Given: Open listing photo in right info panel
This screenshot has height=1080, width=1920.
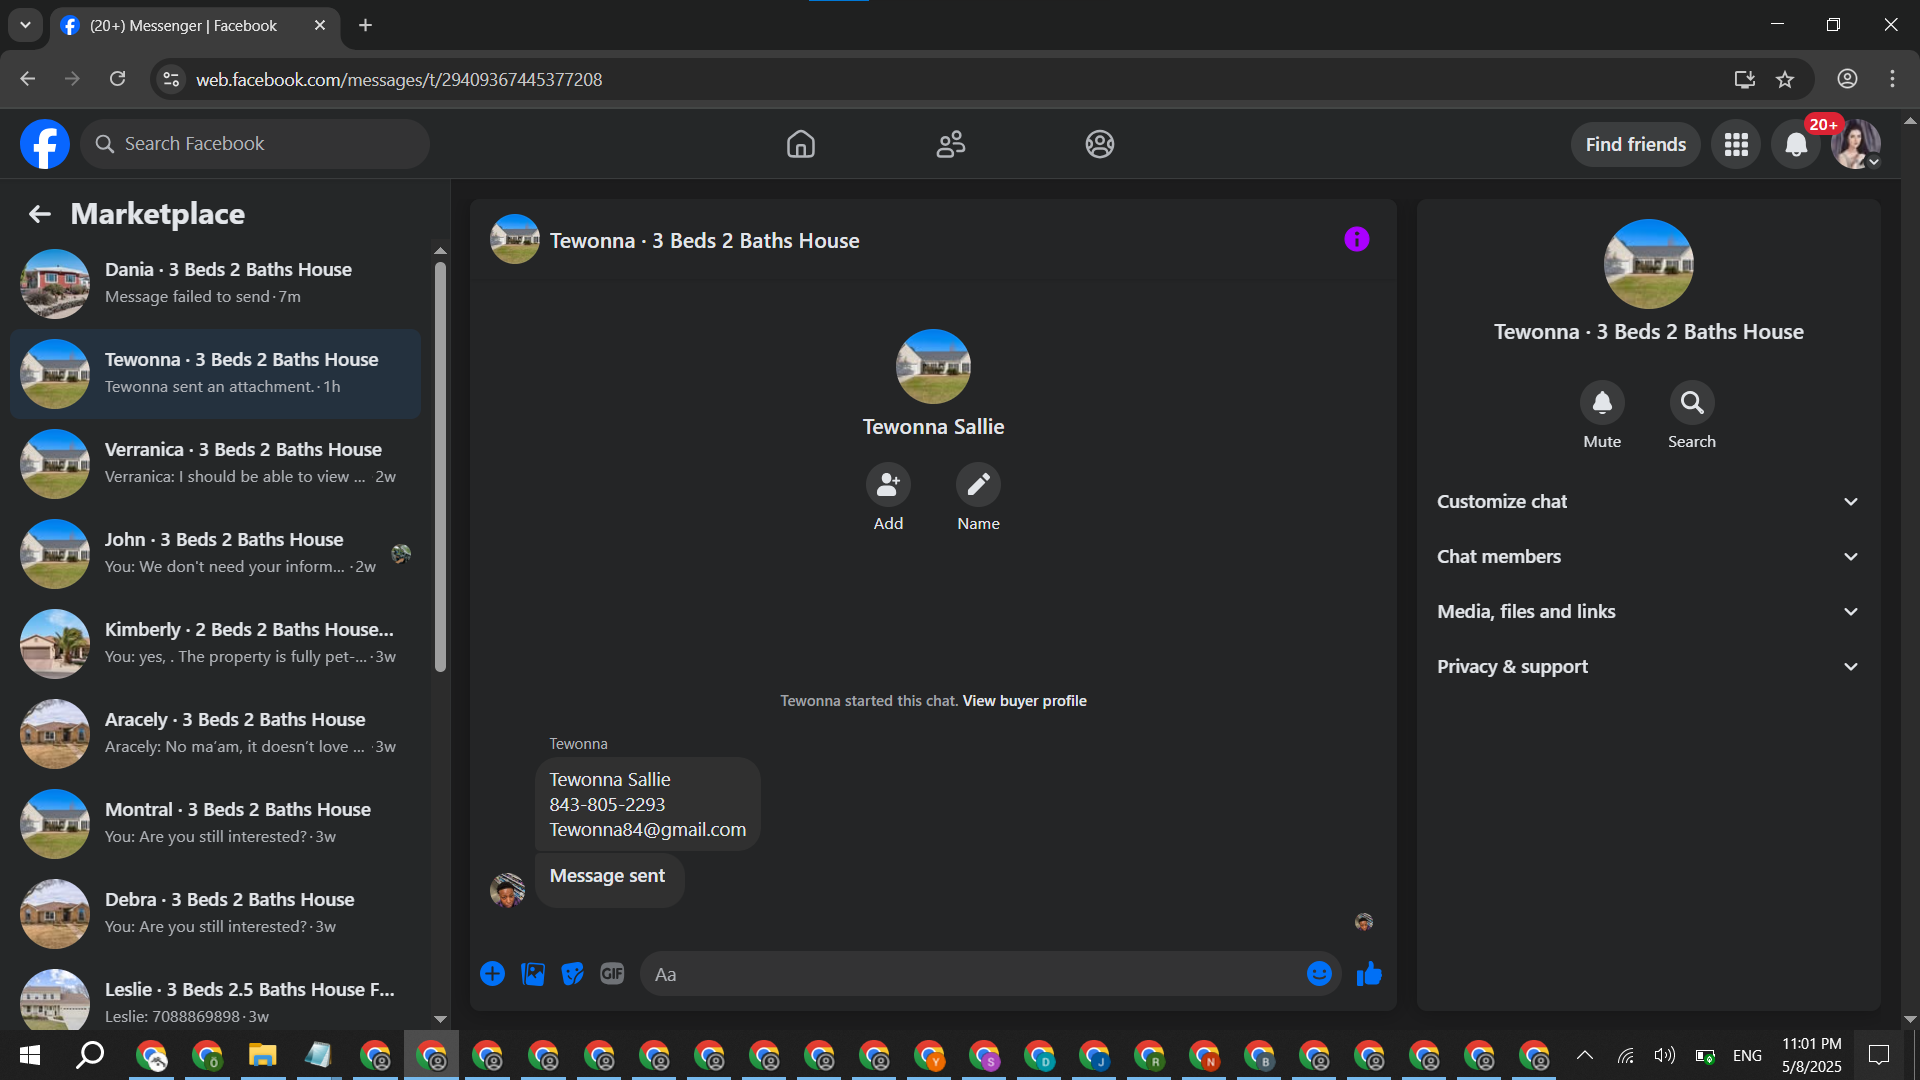Looking at the screenshot, I should [x=1649, y=264].
